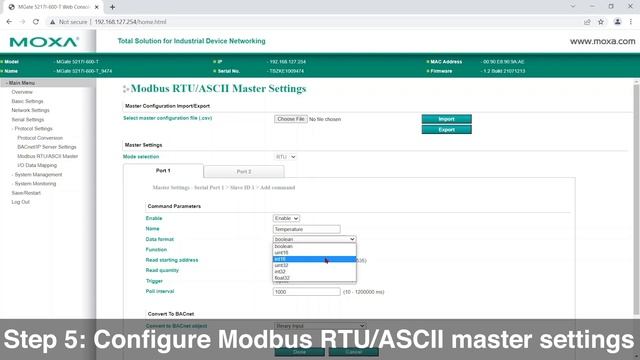Select int32 in the data format list
This screenshot has height=360, width=640.
coord(314,271)
